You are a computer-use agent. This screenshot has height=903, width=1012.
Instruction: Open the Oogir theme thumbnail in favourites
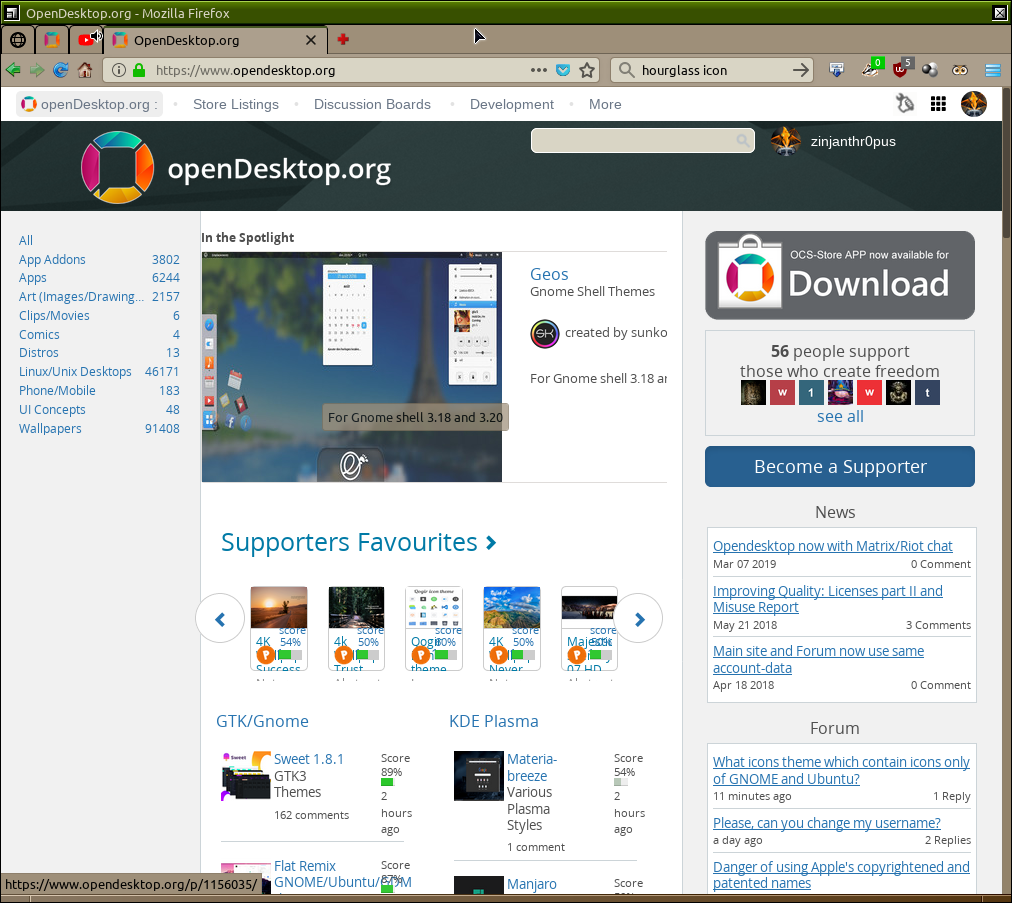point(434,607)
